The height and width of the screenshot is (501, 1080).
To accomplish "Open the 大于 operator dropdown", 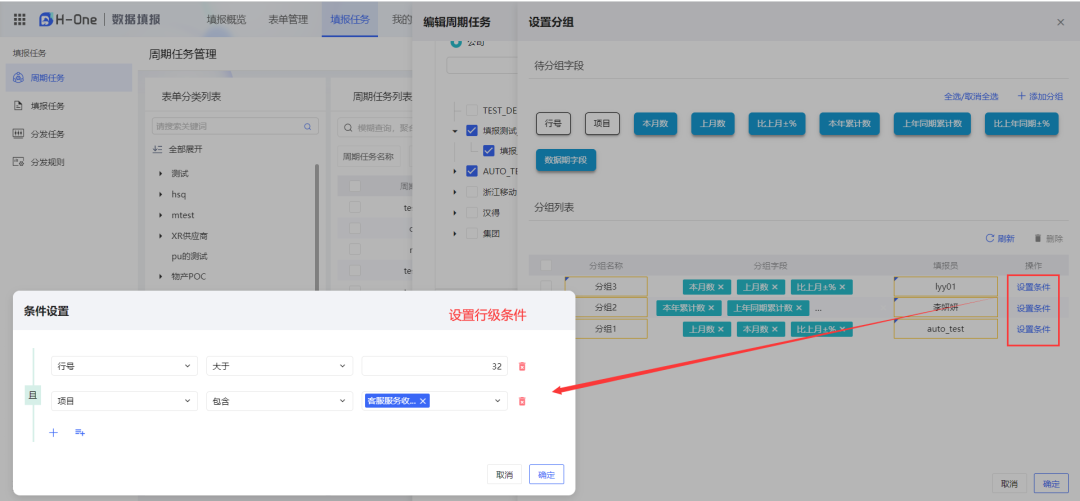I will click(280, 367).
